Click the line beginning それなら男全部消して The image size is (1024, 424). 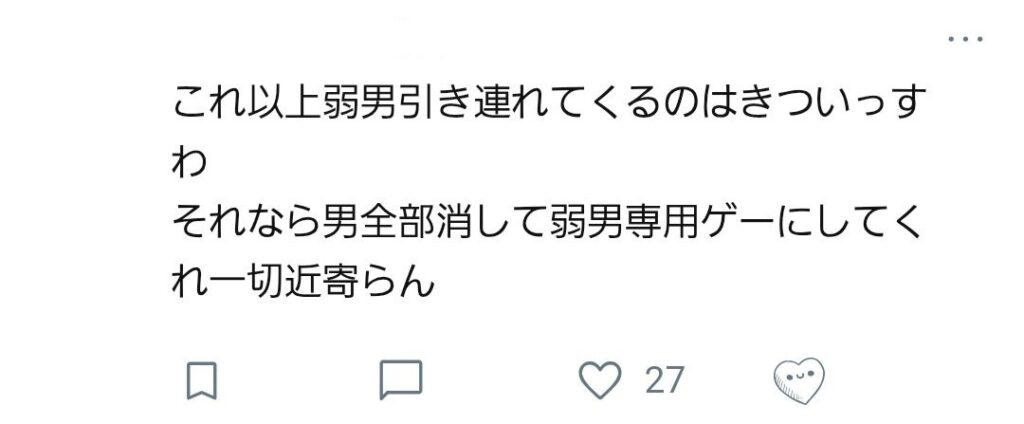(547, 224)
